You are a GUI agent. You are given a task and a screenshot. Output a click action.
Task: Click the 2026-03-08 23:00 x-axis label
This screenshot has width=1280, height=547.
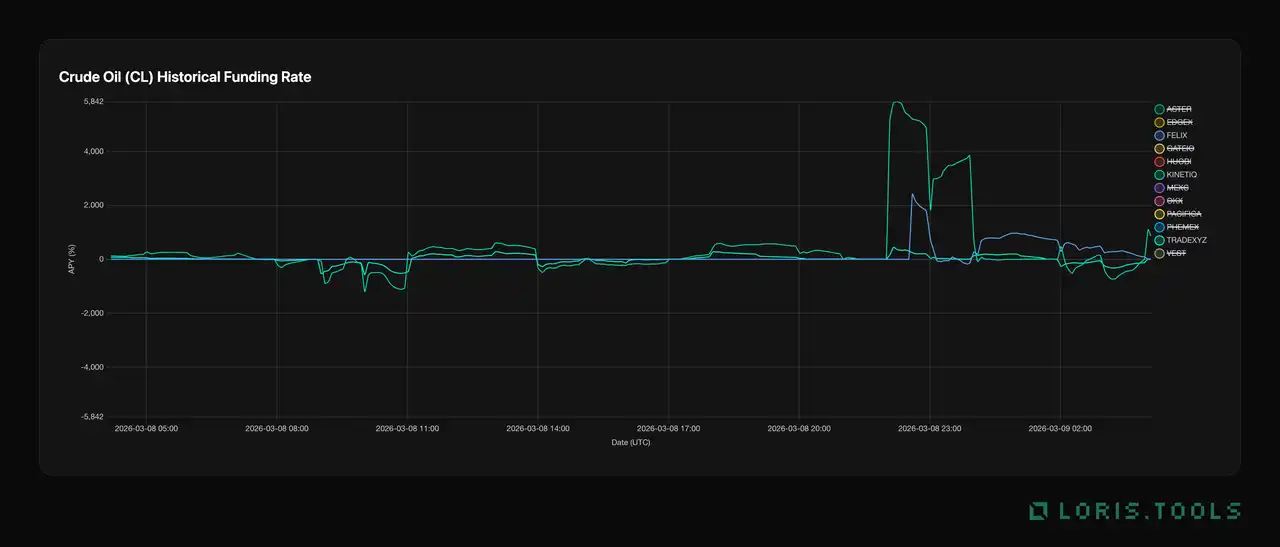tap(929, 428)
